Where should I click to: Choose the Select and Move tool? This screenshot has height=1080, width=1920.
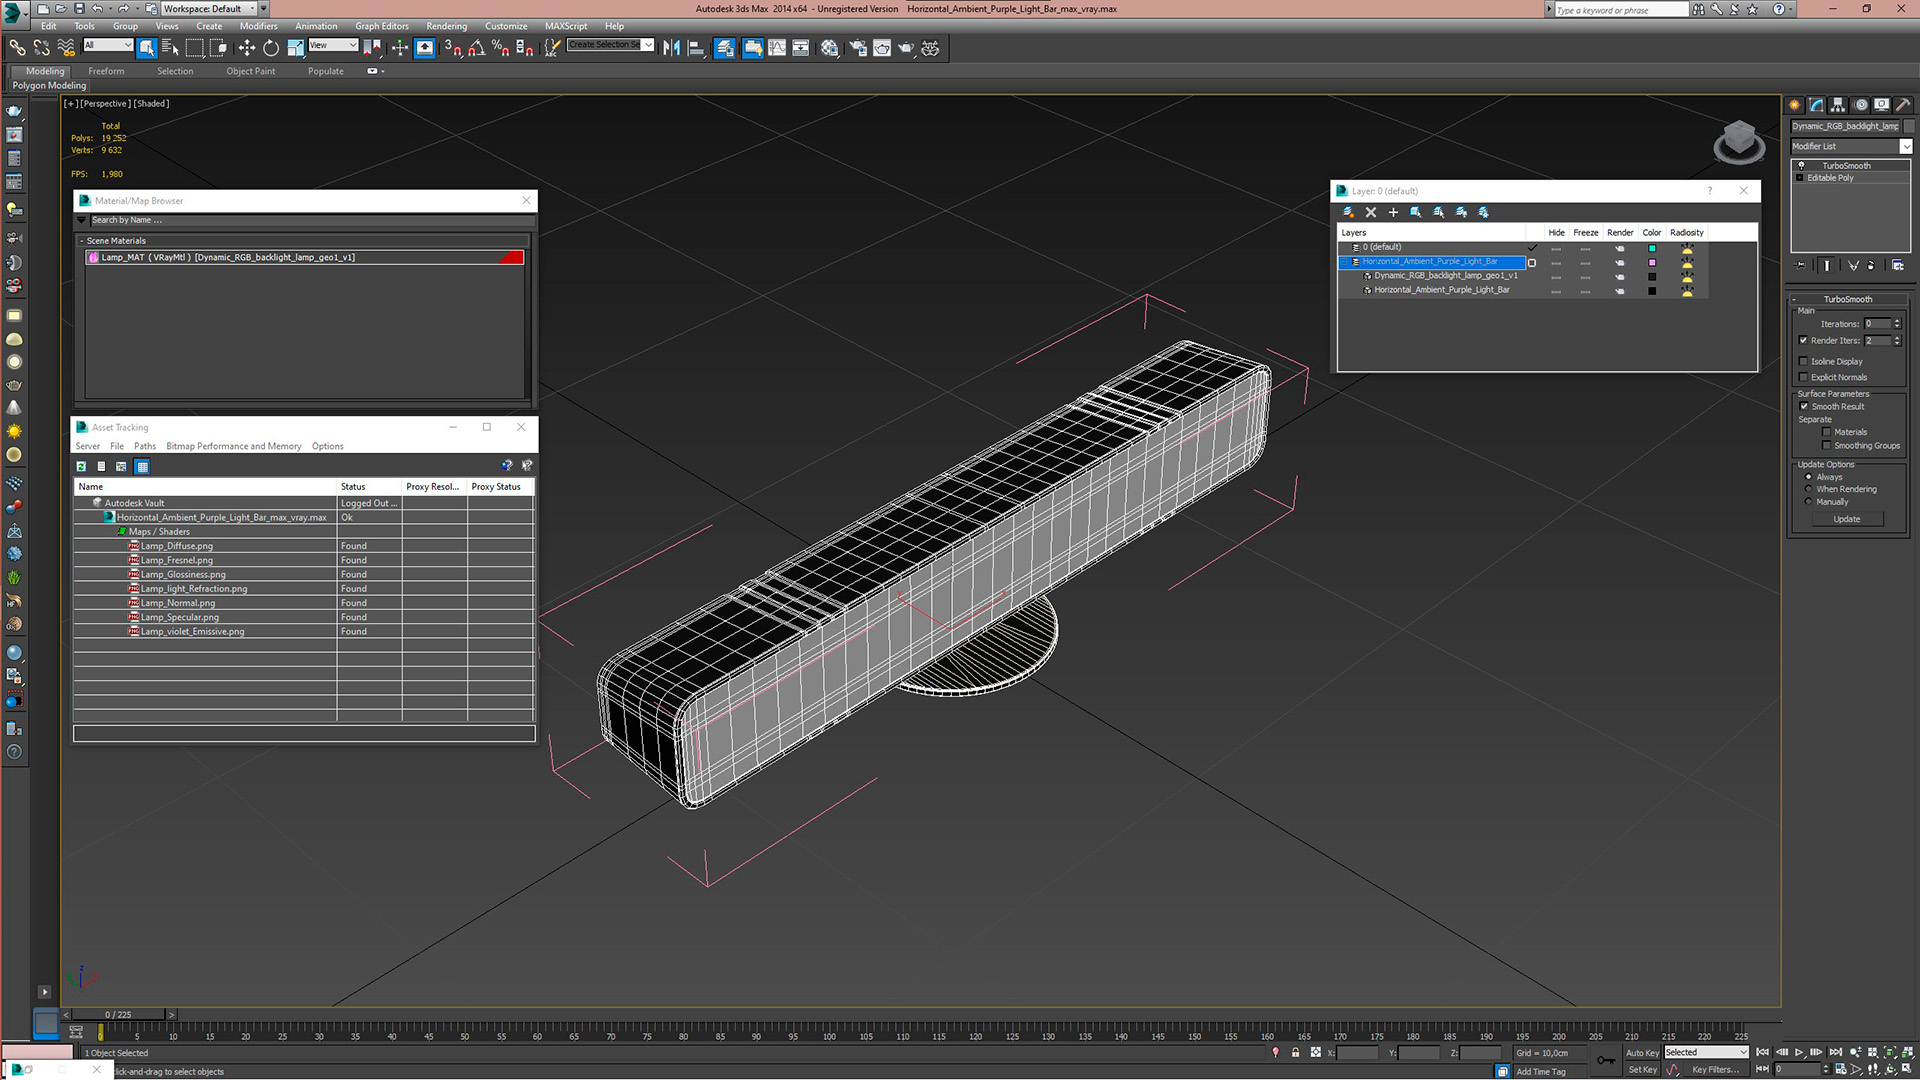(x=247, y=47)
